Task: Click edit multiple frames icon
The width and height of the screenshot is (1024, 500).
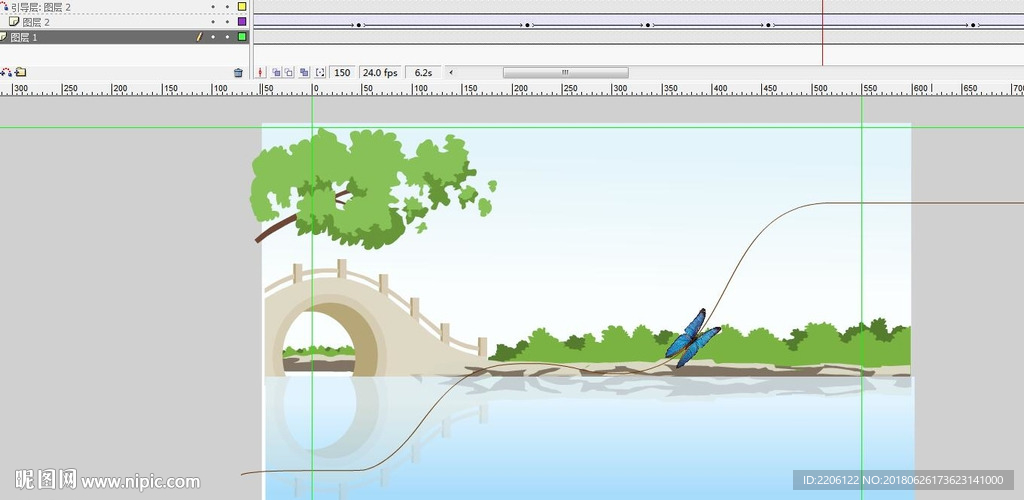Action: [x=304, y=72]
